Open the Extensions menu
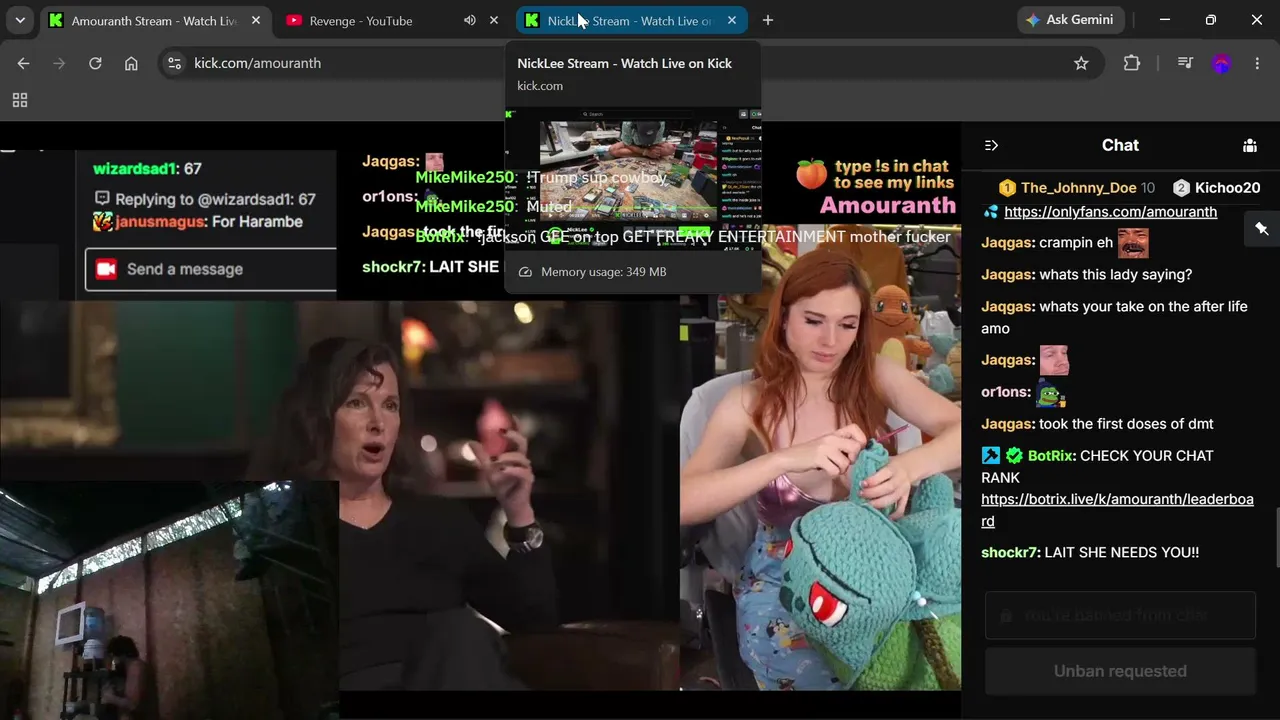 pyautogui.click(x=1131, y=63)
